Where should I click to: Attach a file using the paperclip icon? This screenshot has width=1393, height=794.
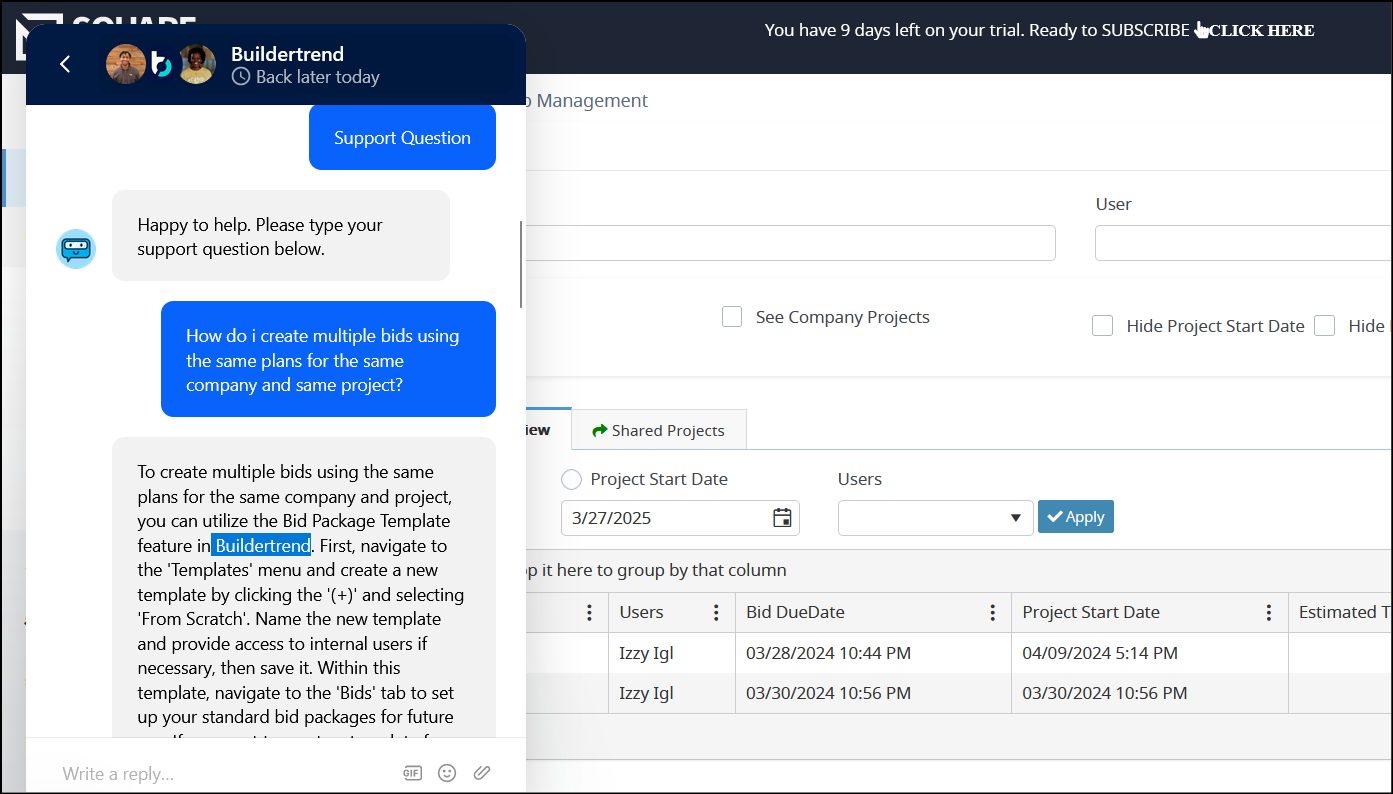point(482,773)
